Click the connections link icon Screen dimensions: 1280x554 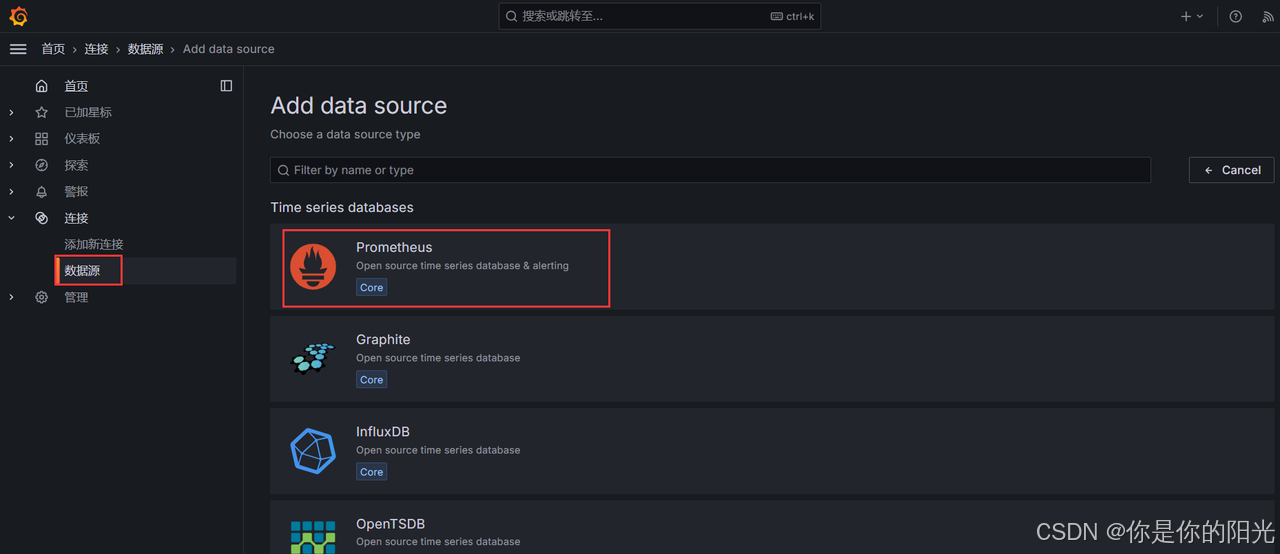(x=41, y=218)
